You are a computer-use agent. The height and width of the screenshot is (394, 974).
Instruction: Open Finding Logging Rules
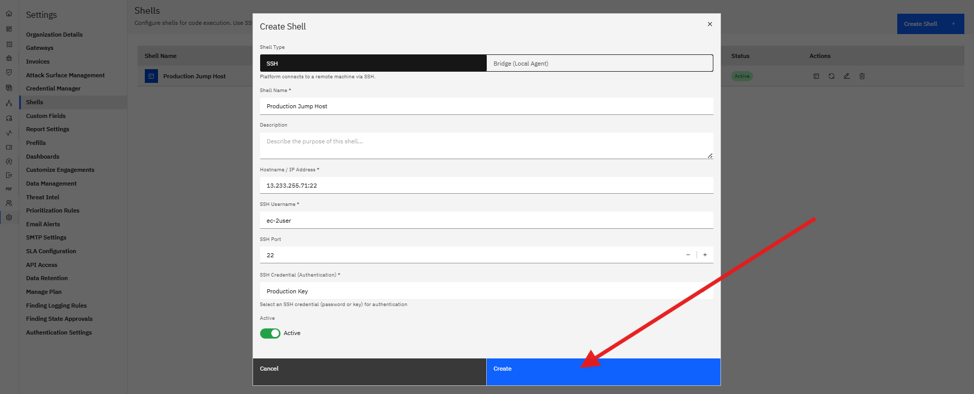pyautogui.click(x=57, y=305)
